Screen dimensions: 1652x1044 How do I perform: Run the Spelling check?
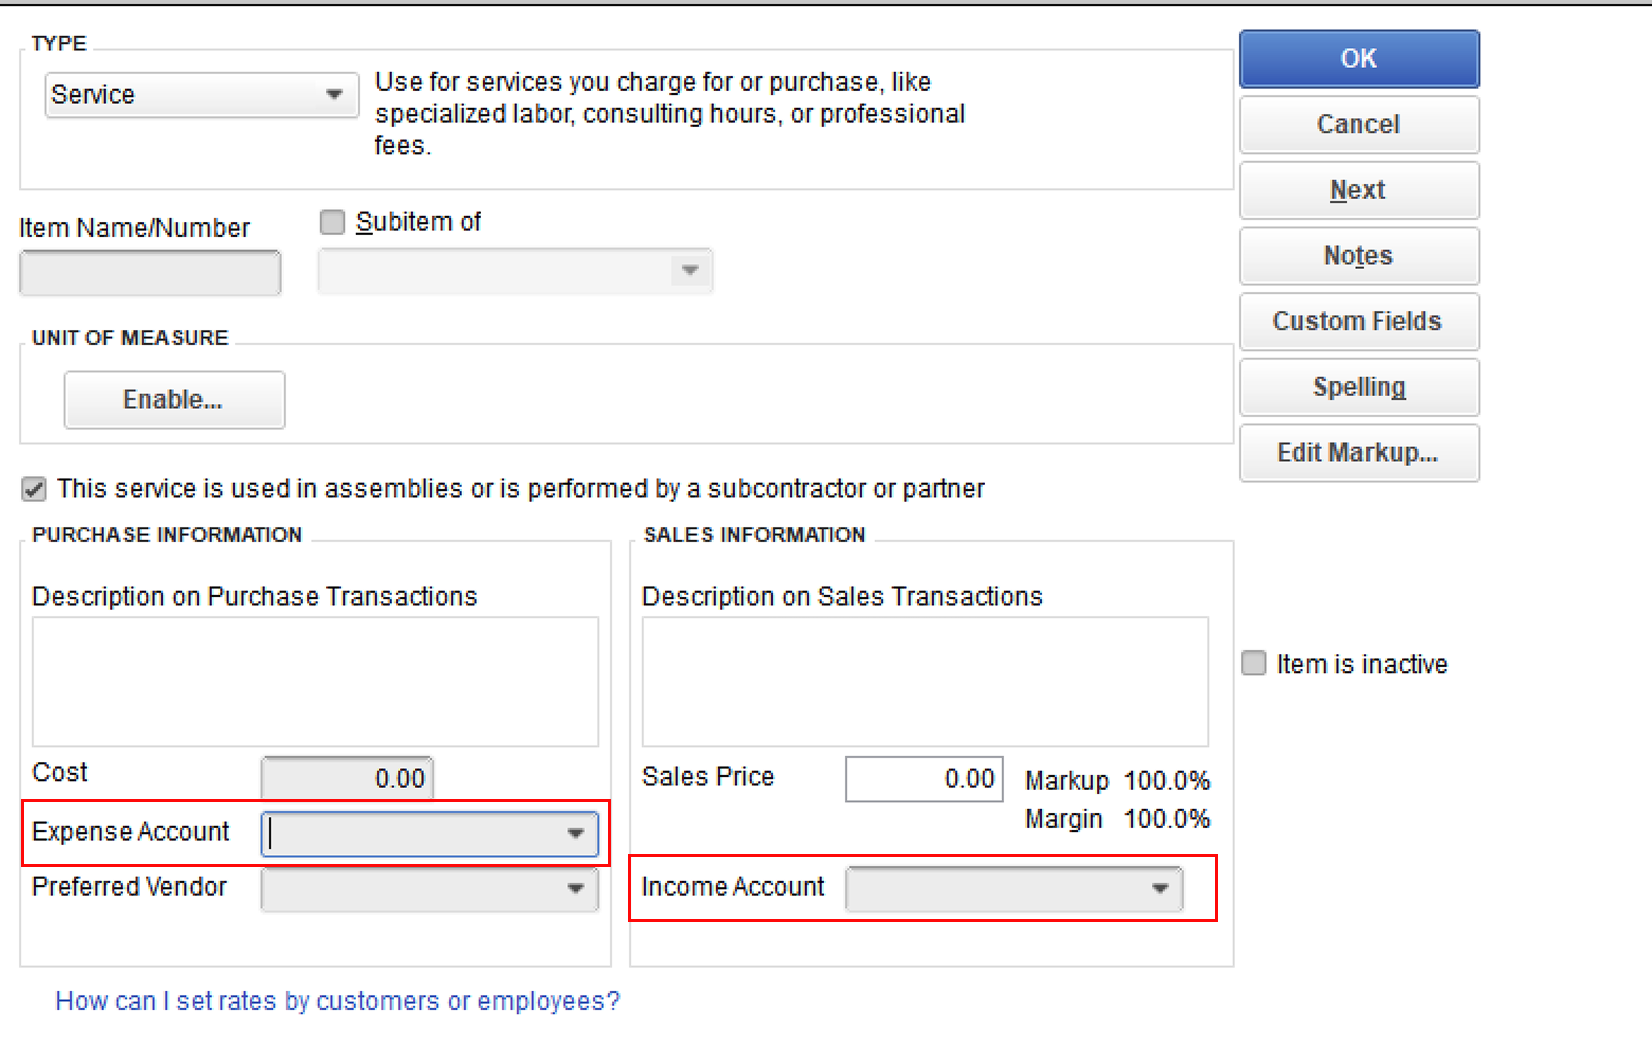(x=1358, y=387)
